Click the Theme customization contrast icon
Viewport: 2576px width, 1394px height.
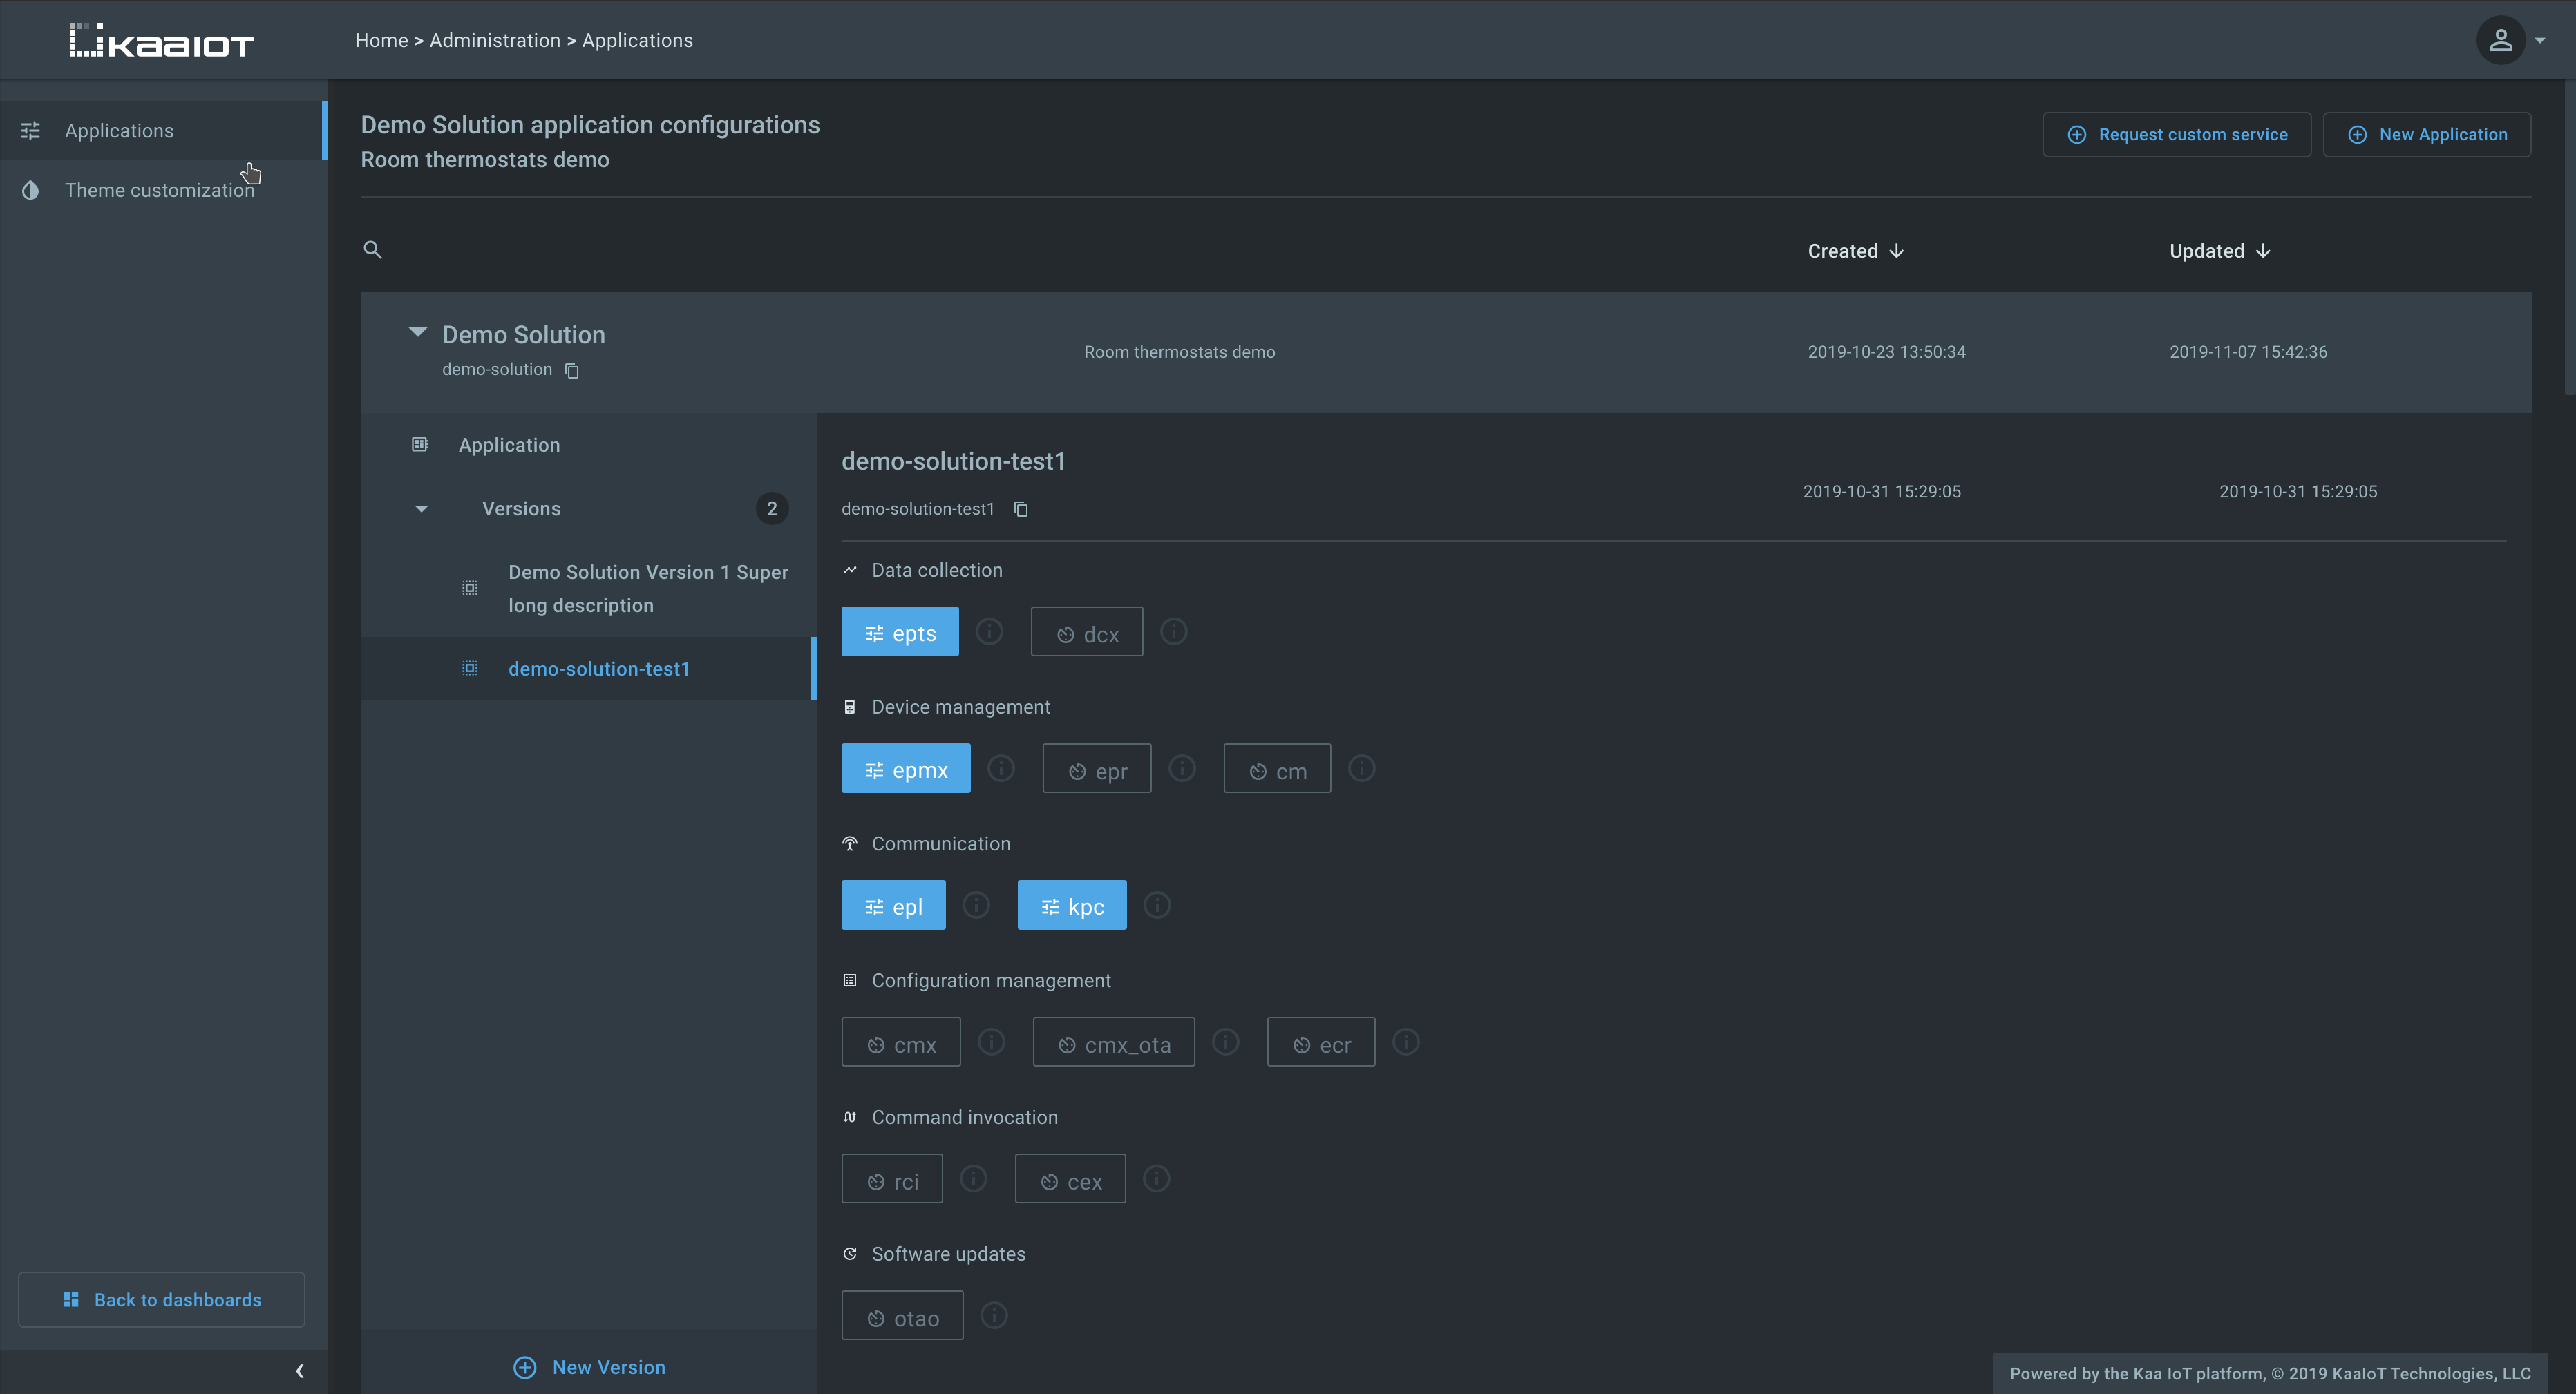pos(31,190)
